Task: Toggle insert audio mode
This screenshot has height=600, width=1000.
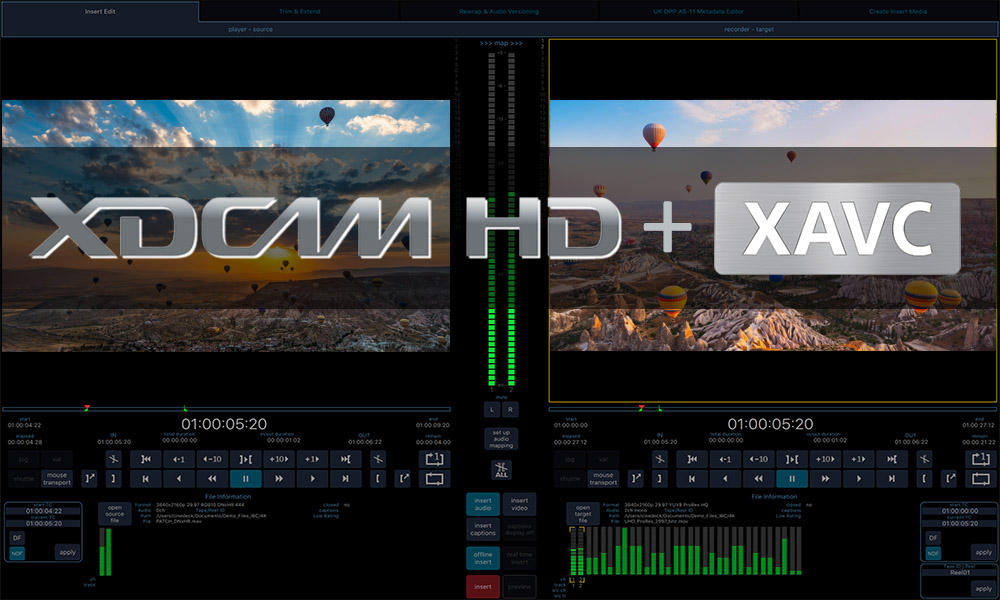Action: click(x=483, y=504)
